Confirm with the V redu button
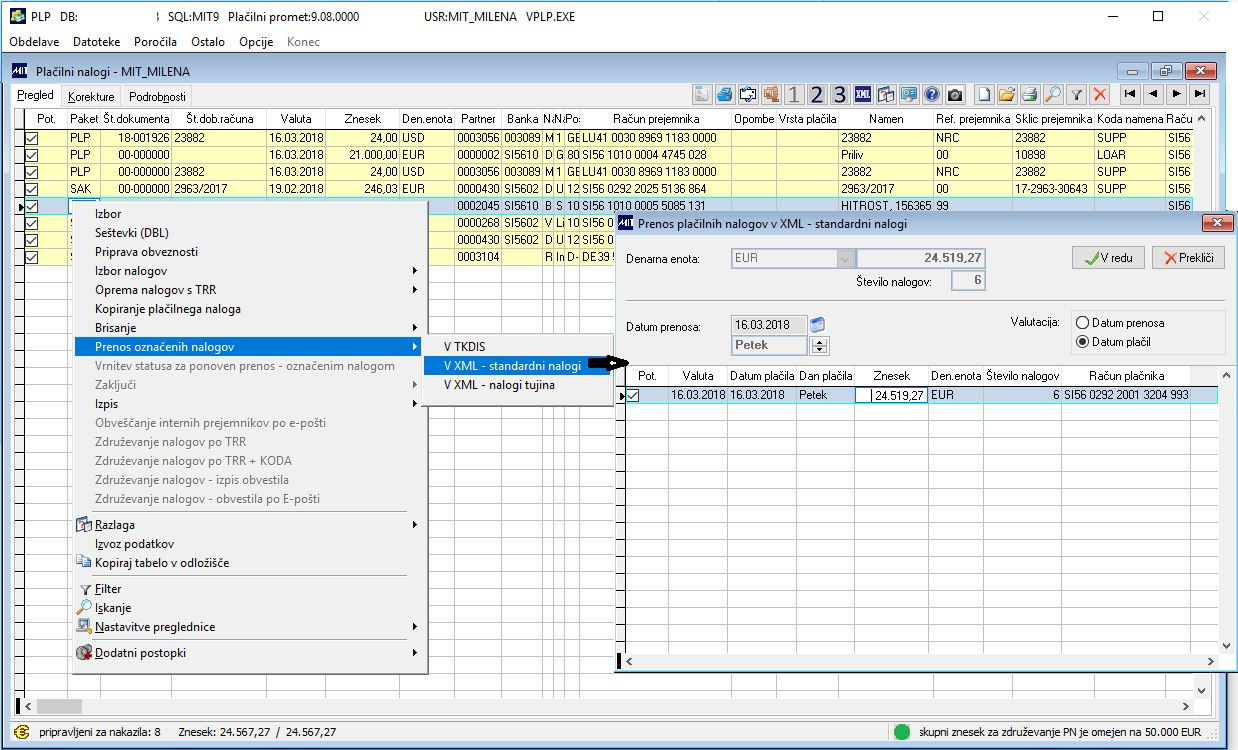Viewport: 1238px width, 750px height. 1108,258
